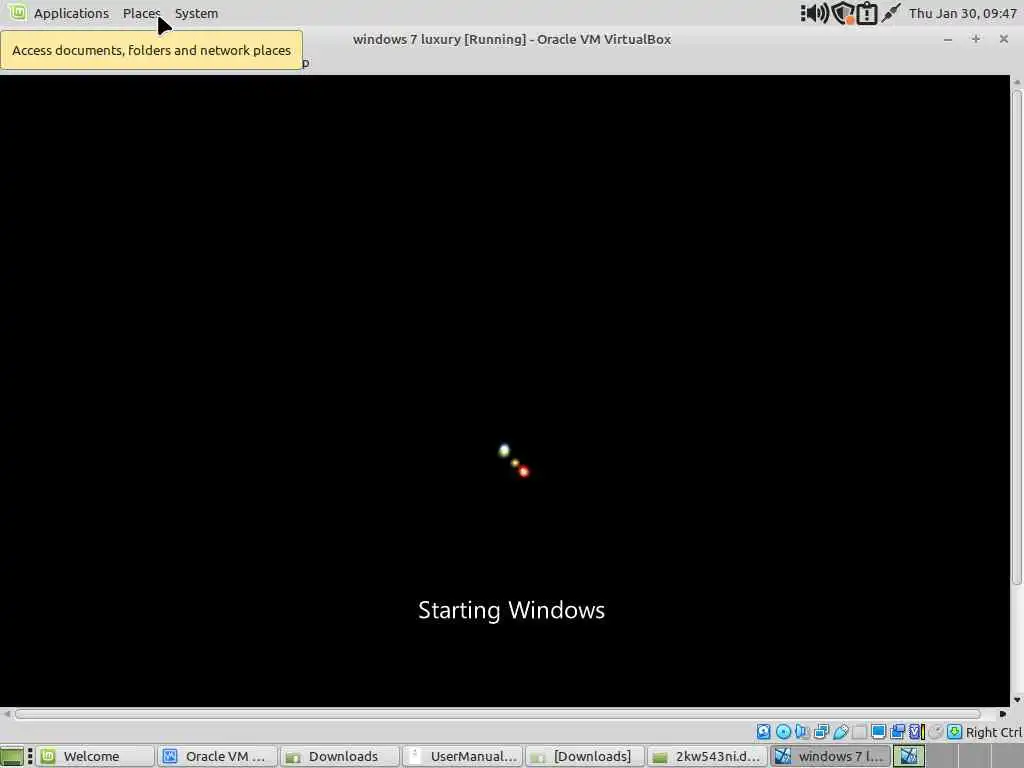Click the hard disk activity indicator icon
Screen dimensions: 1024x768
763,731
